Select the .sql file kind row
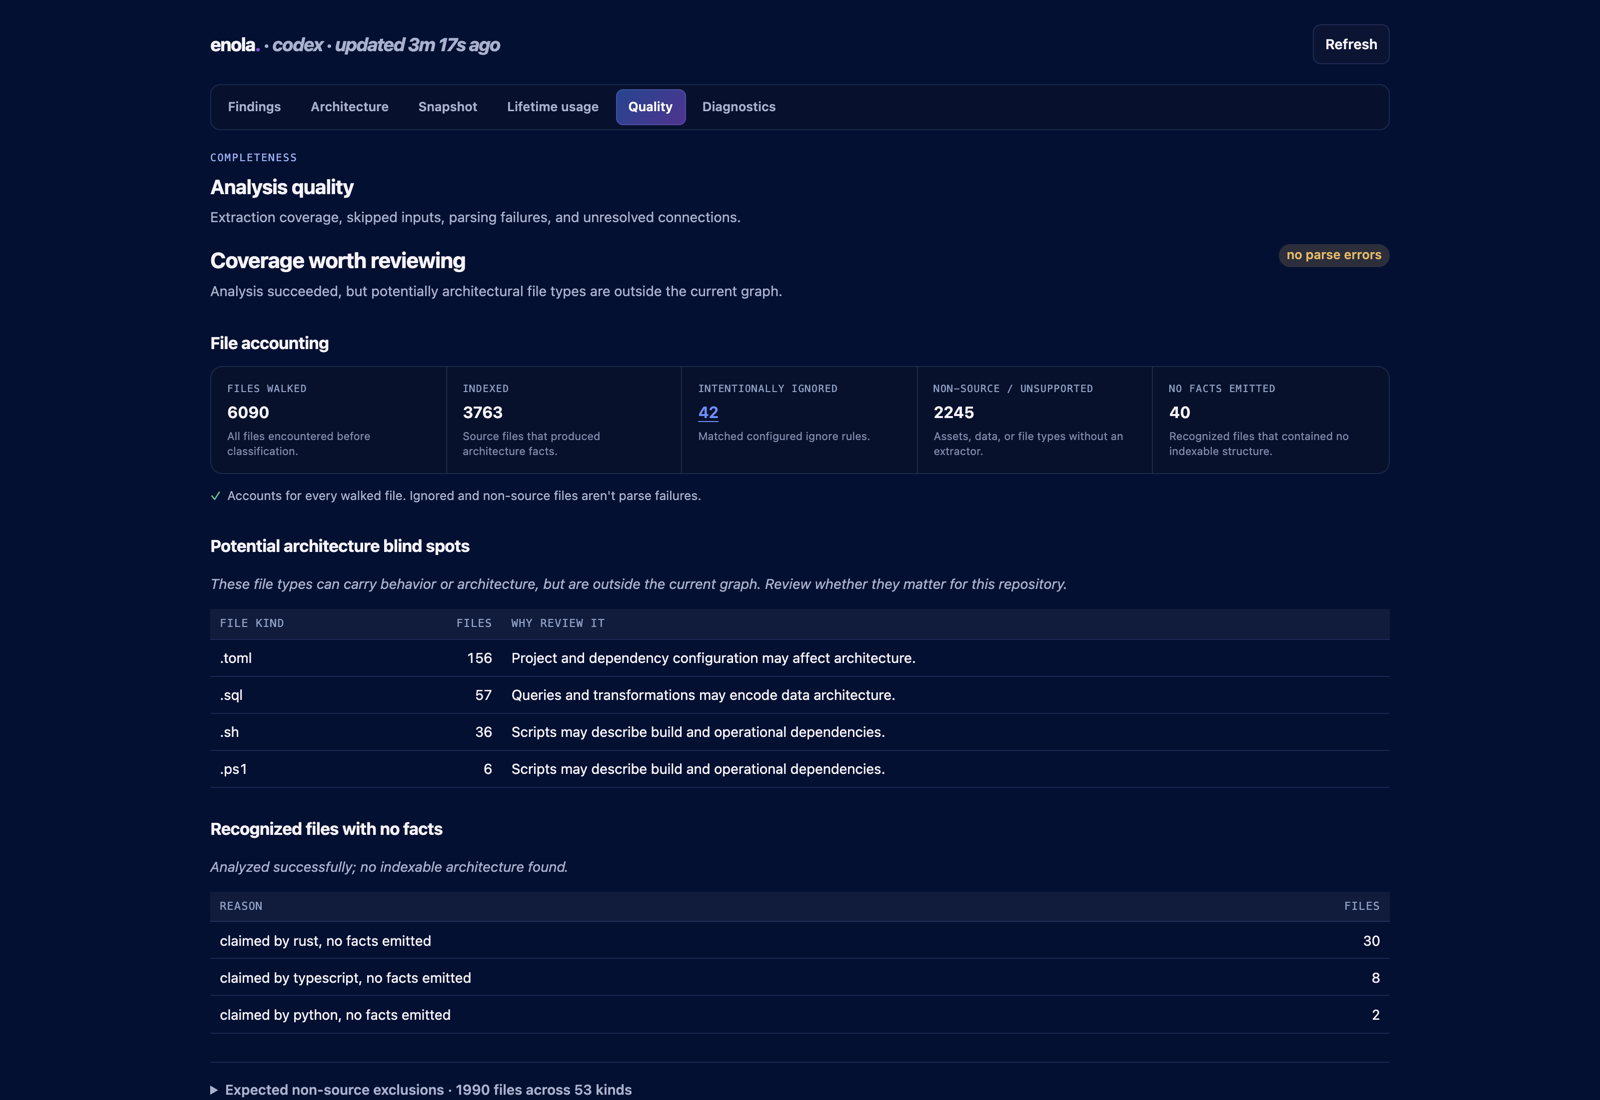This screenshot has height=1100, width=1600. pyautogui.click(x=799, y=695)
